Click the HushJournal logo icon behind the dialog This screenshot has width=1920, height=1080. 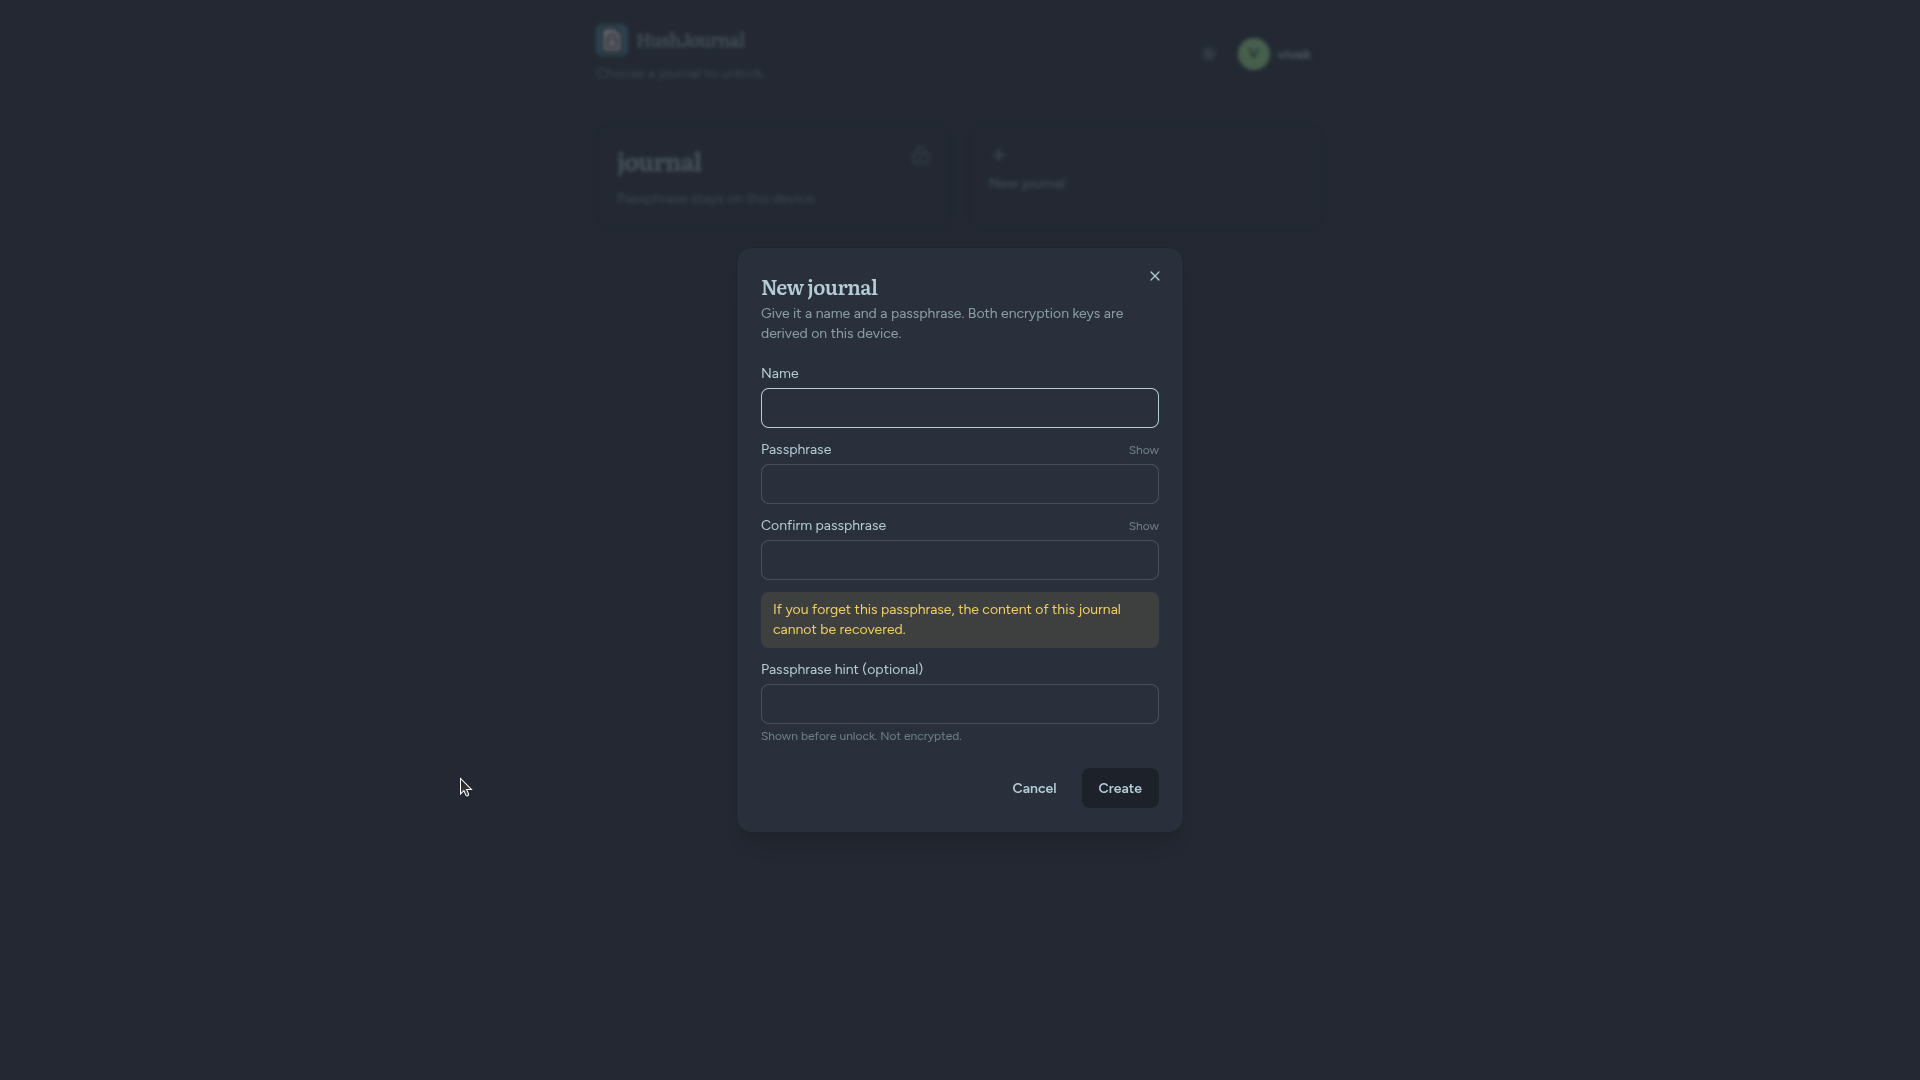612,40
